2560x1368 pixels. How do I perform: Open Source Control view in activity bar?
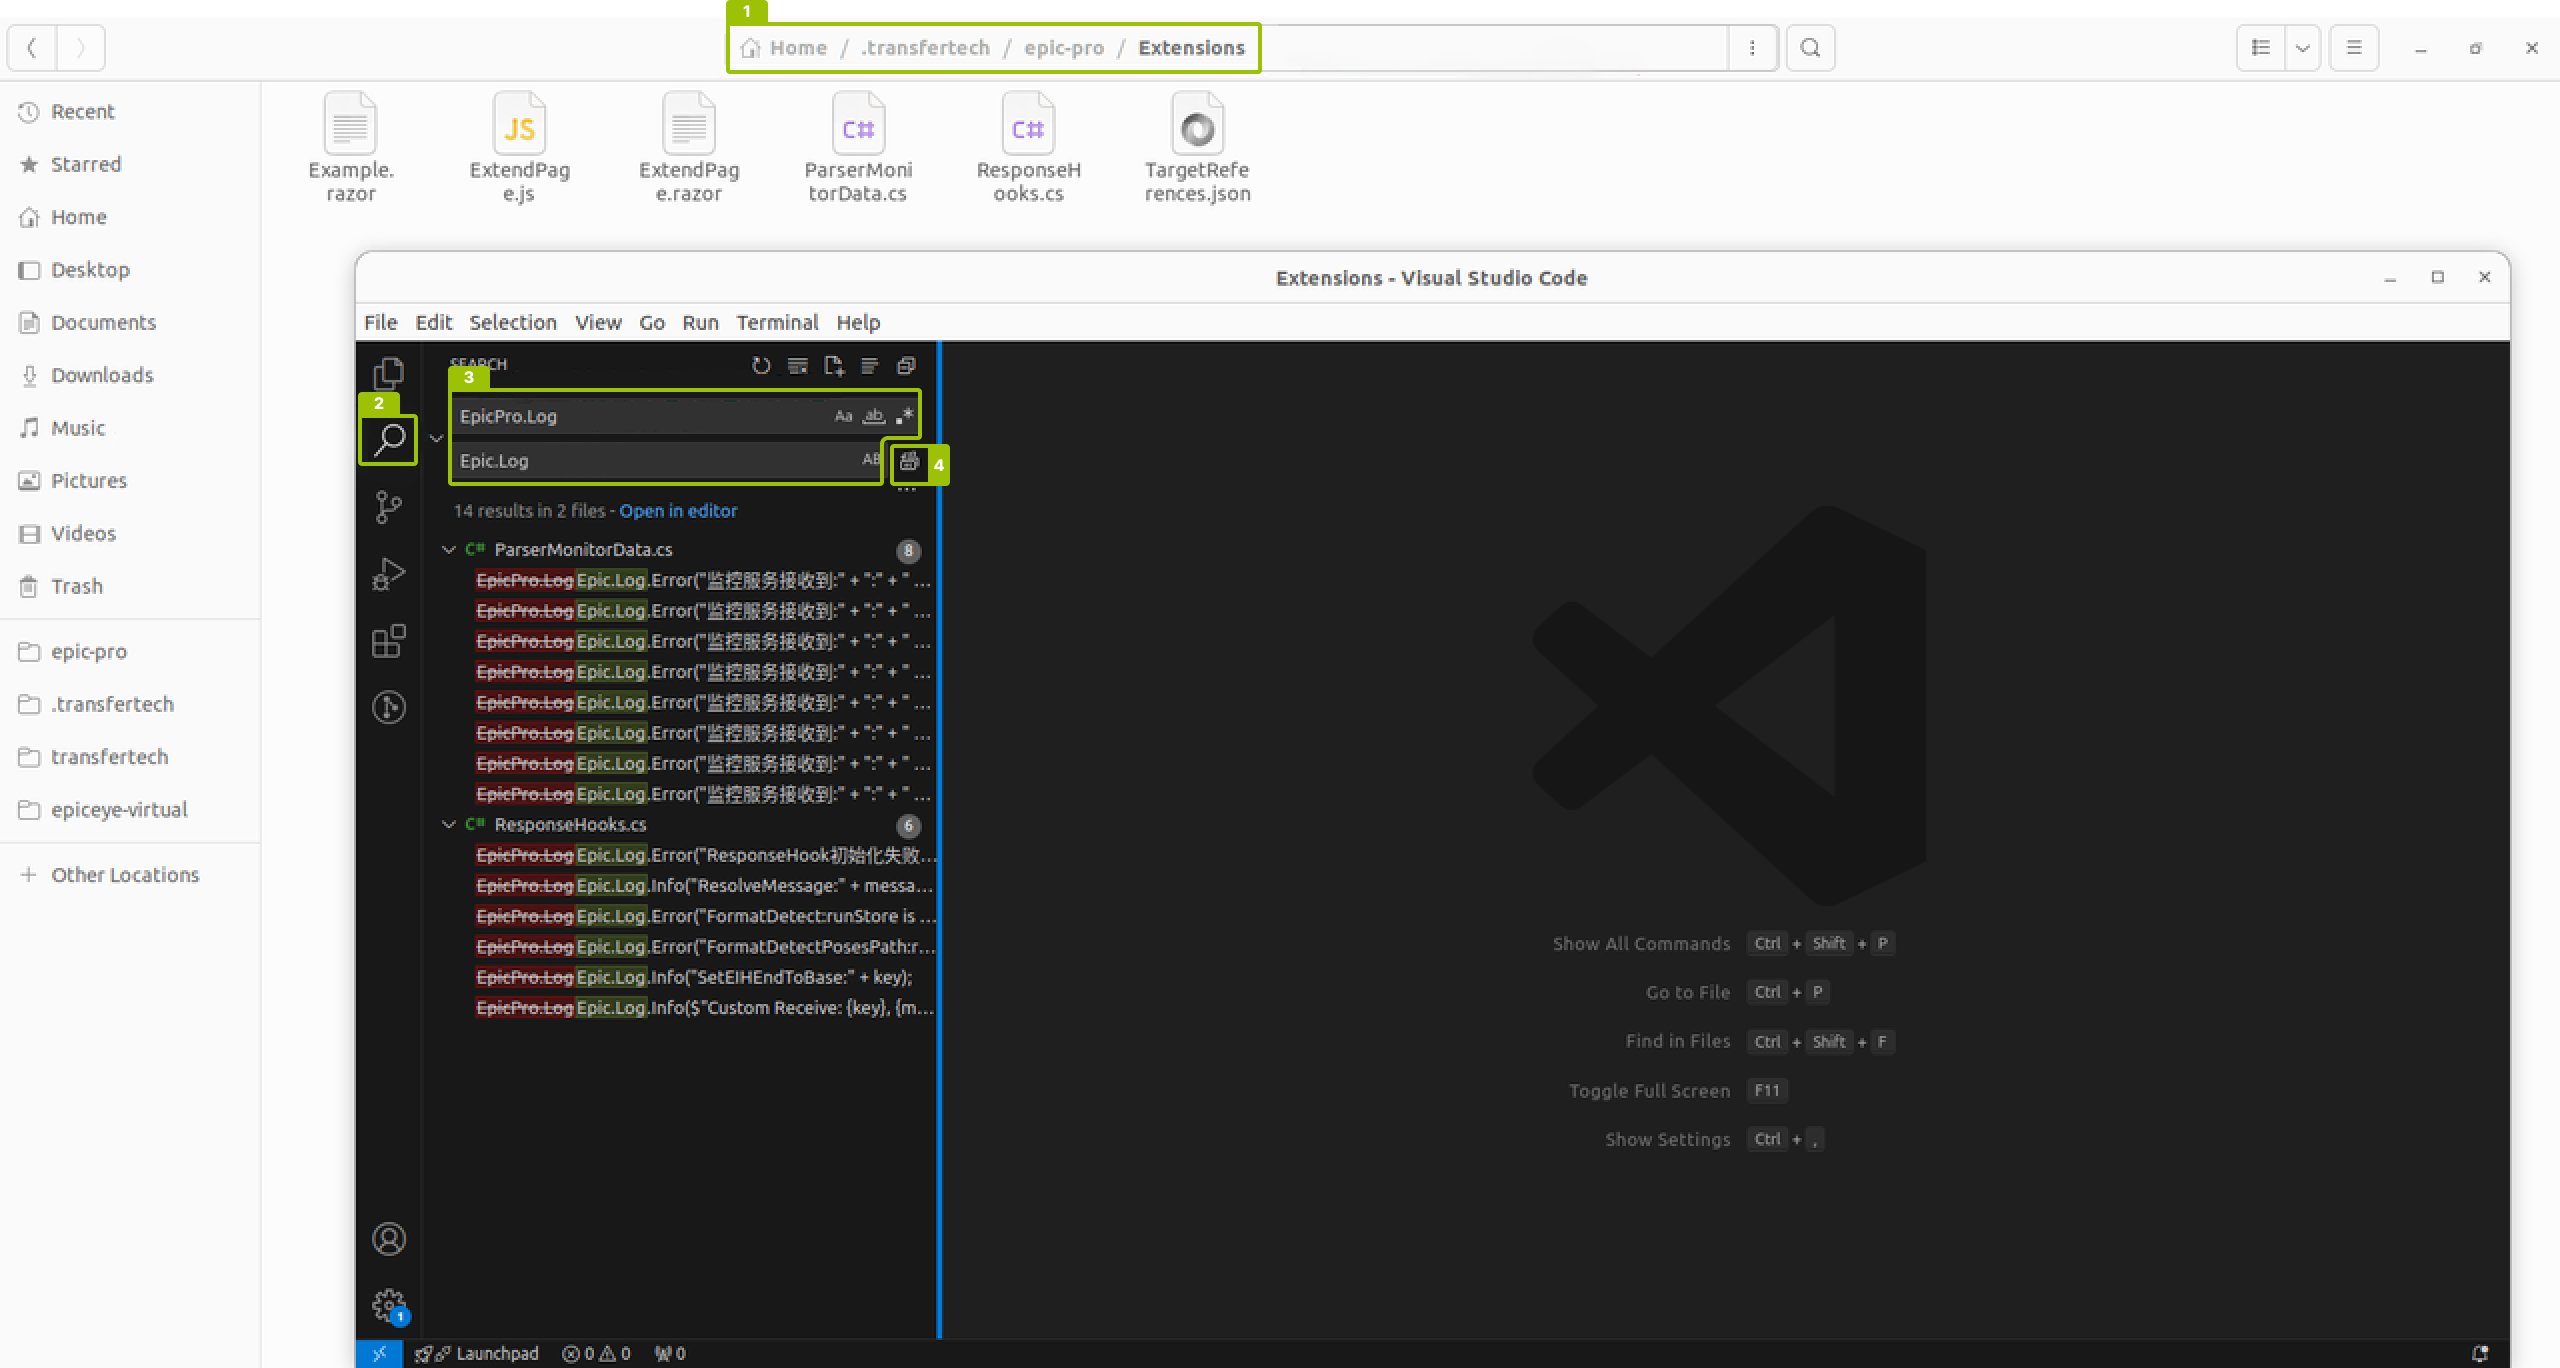(x=388, y=507)
